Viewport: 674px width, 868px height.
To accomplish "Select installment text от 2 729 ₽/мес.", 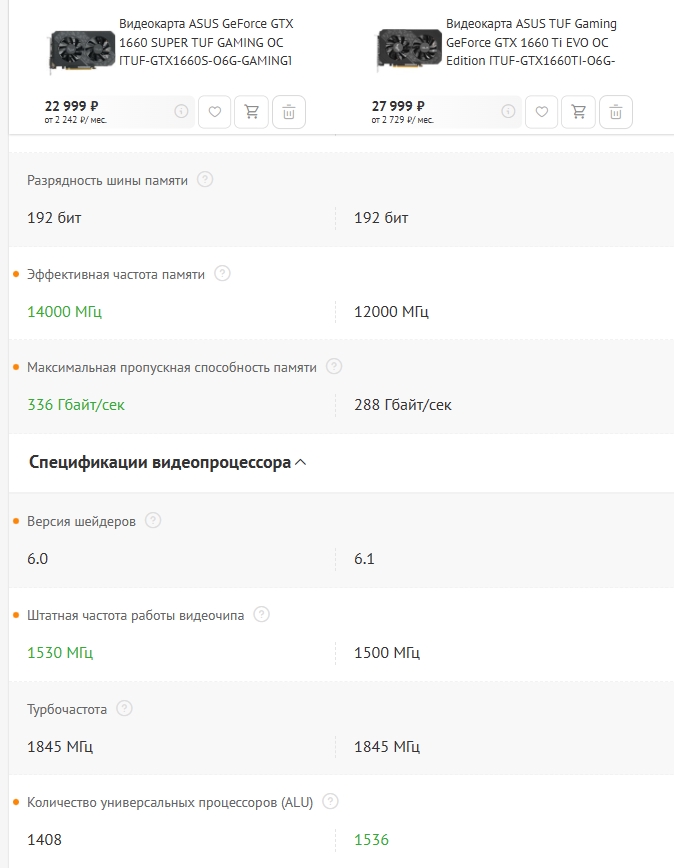I will pos(403,120).
